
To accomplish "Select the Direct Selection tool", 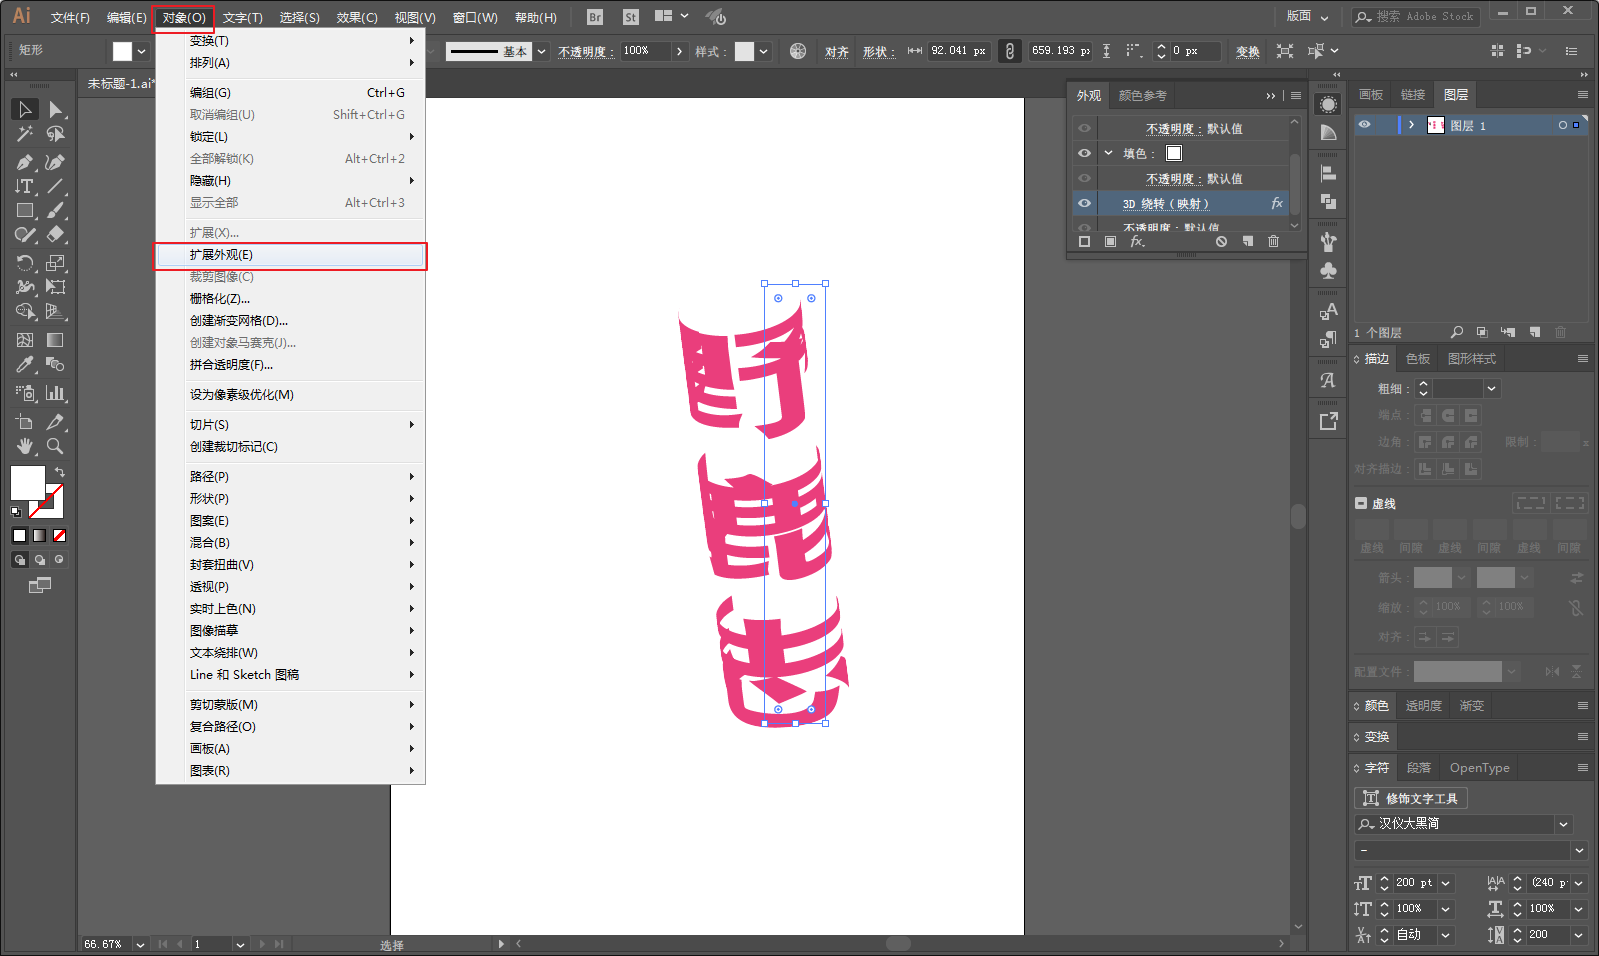I will click(x=55, y=109).
